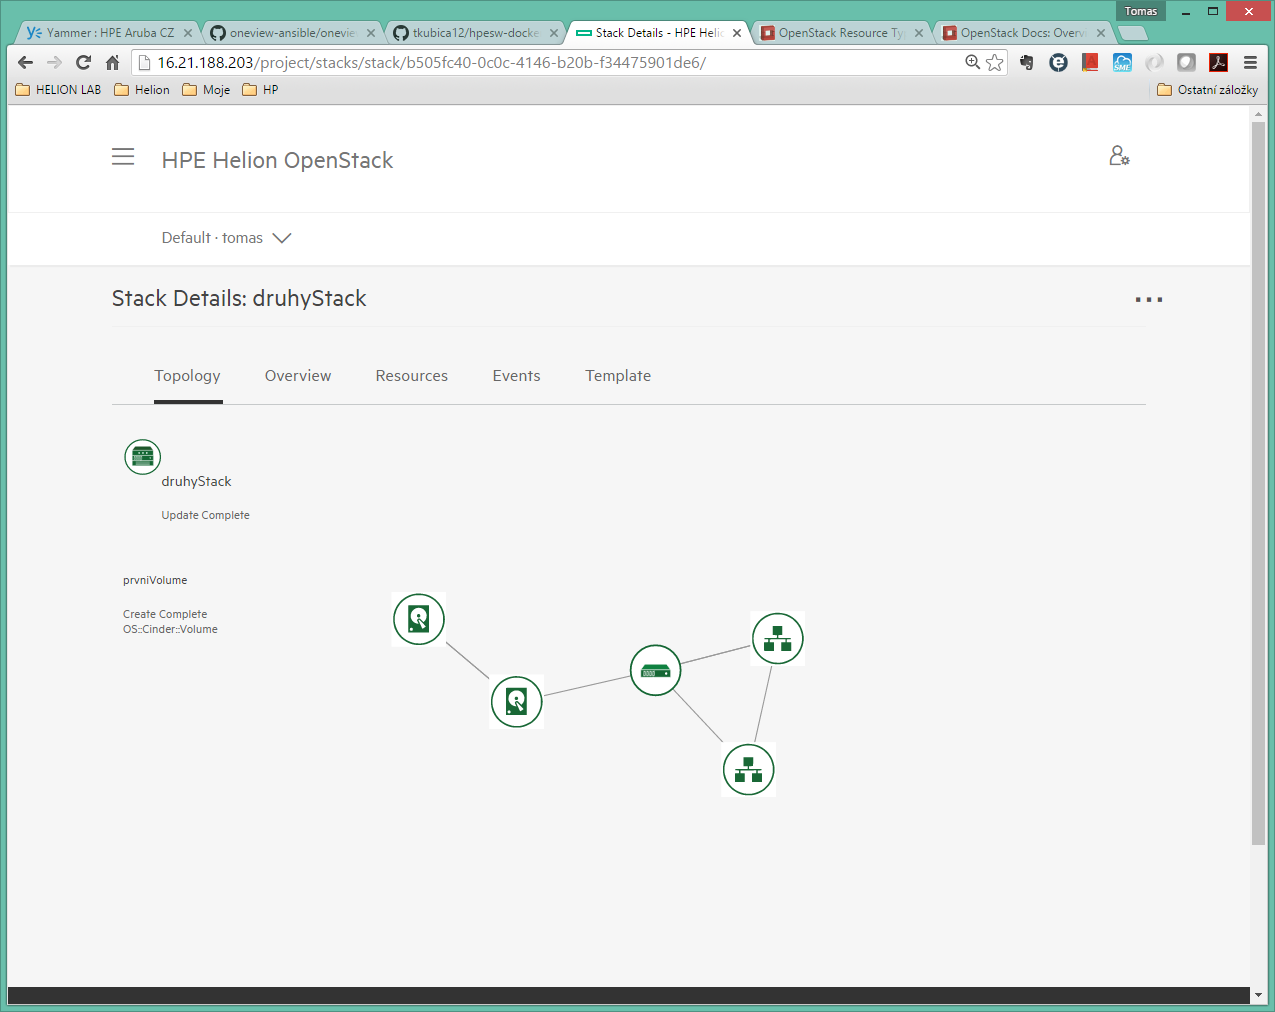Open the SME cloud extension
This screenshot has width=1275, height=1012.
point(1122,62)
